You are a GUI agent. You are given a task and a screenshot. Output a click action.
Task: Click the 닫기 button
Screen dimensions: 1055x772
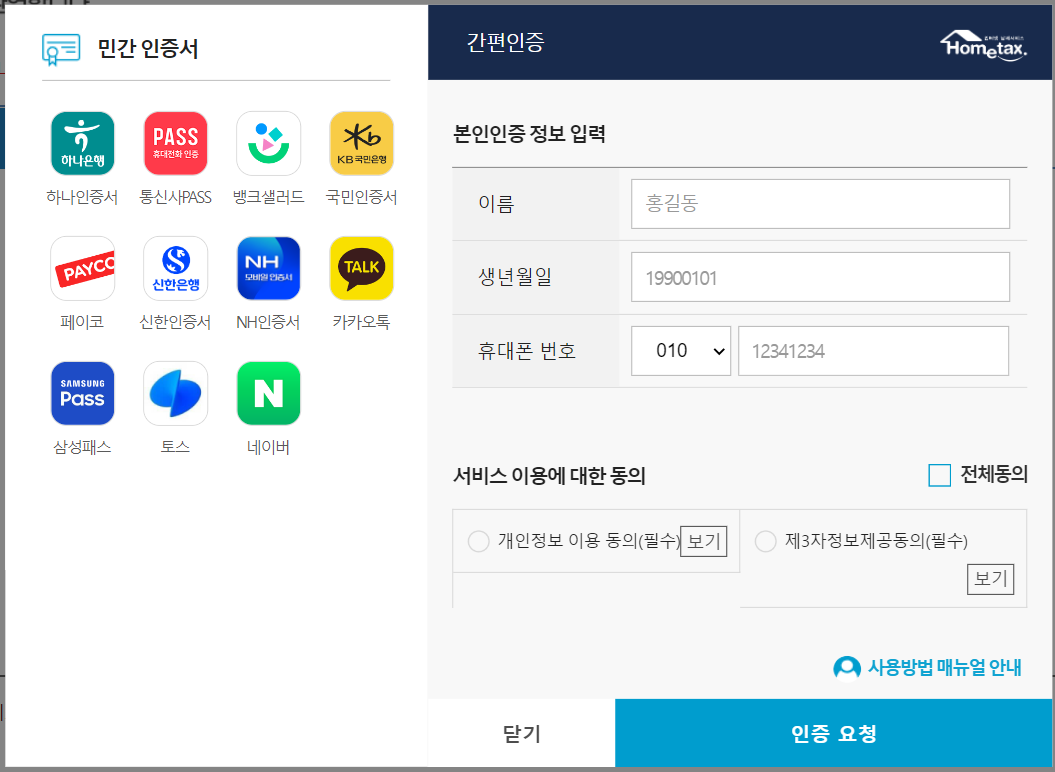point(521,733)
